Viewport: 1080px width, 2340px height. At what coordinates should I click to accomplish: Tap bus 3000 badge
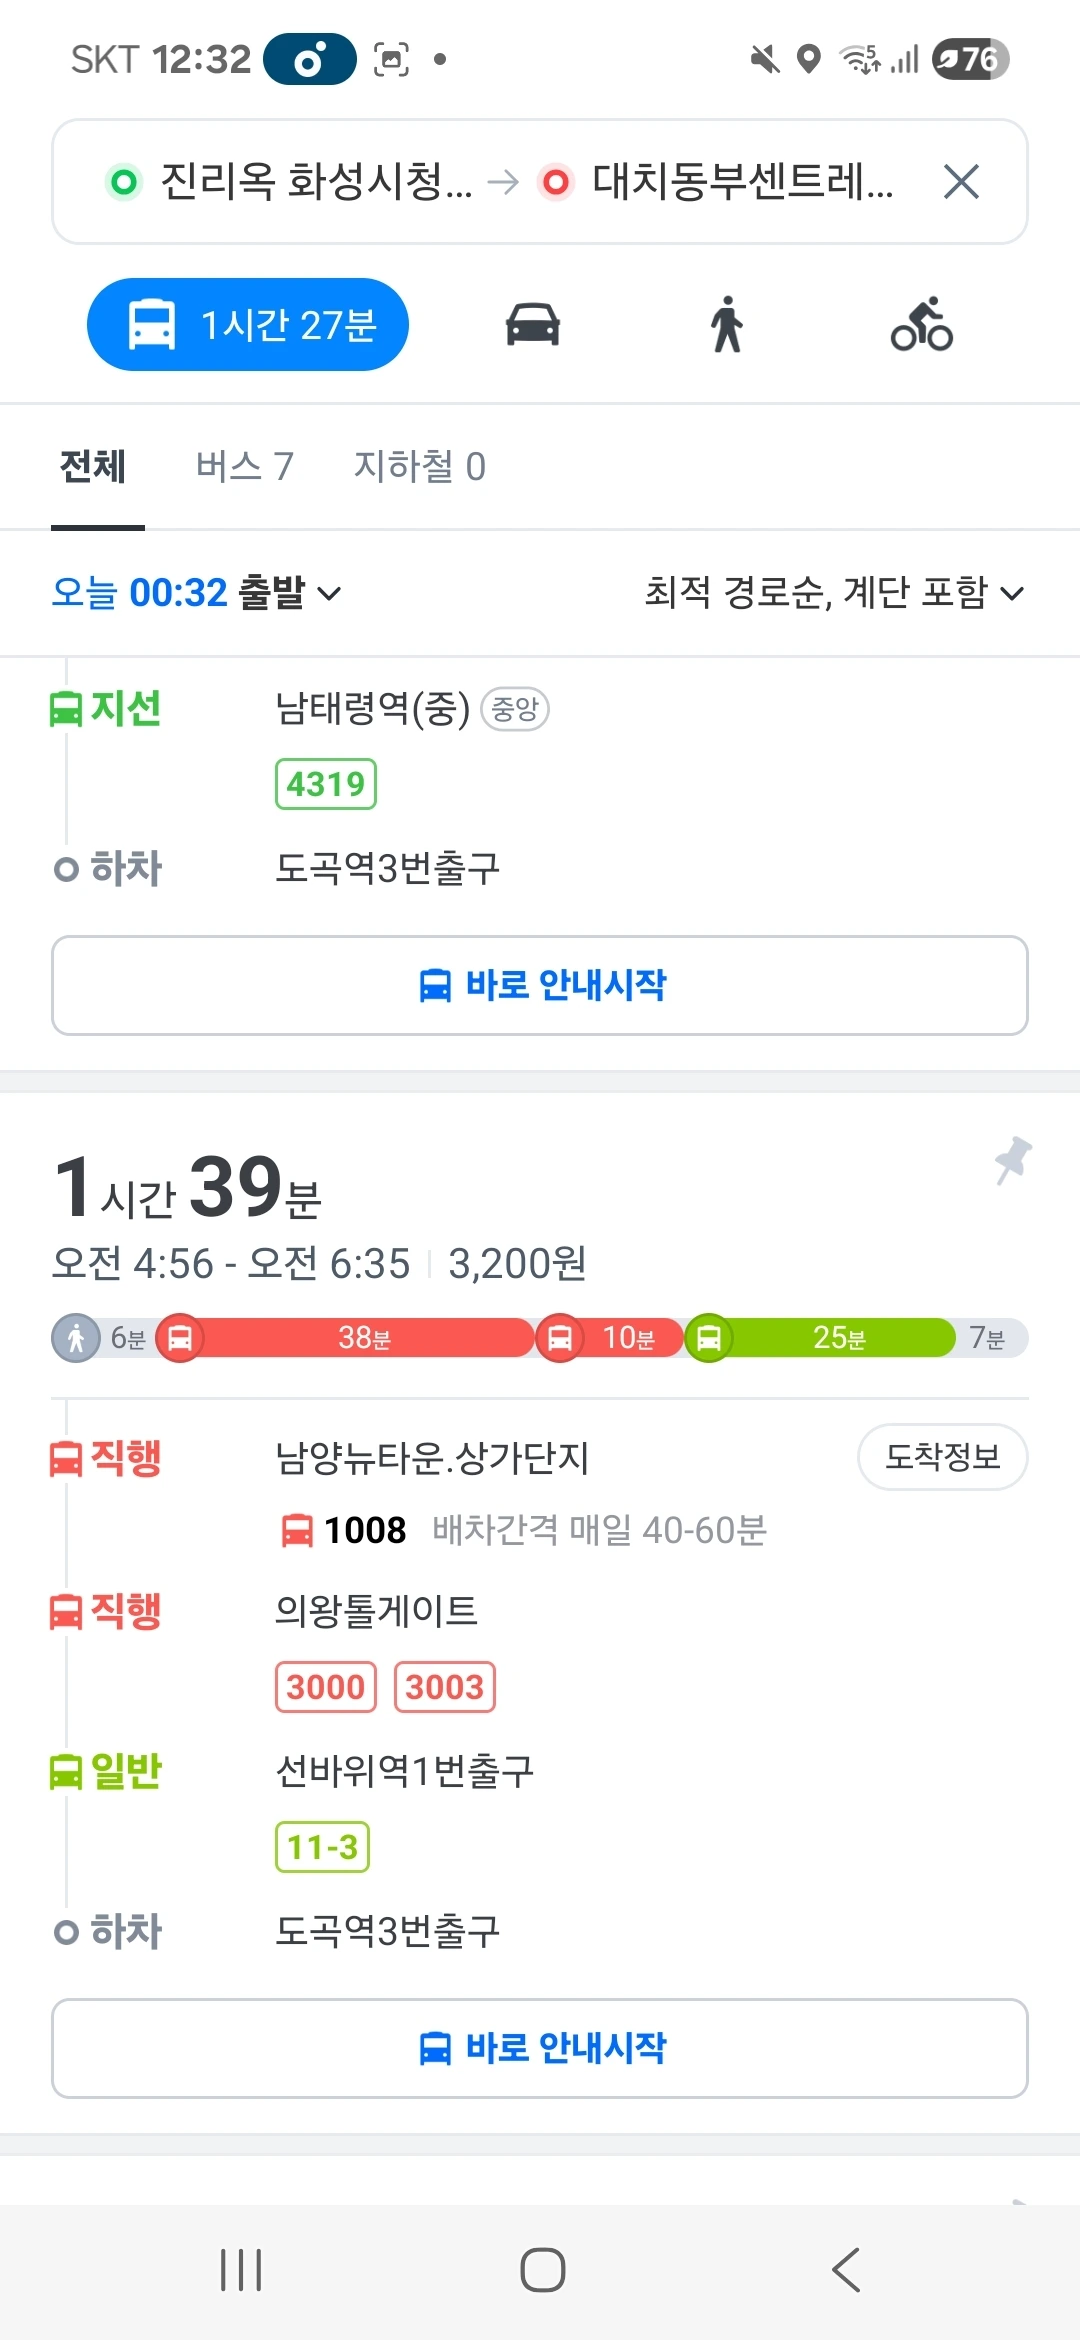[326, 1687]
